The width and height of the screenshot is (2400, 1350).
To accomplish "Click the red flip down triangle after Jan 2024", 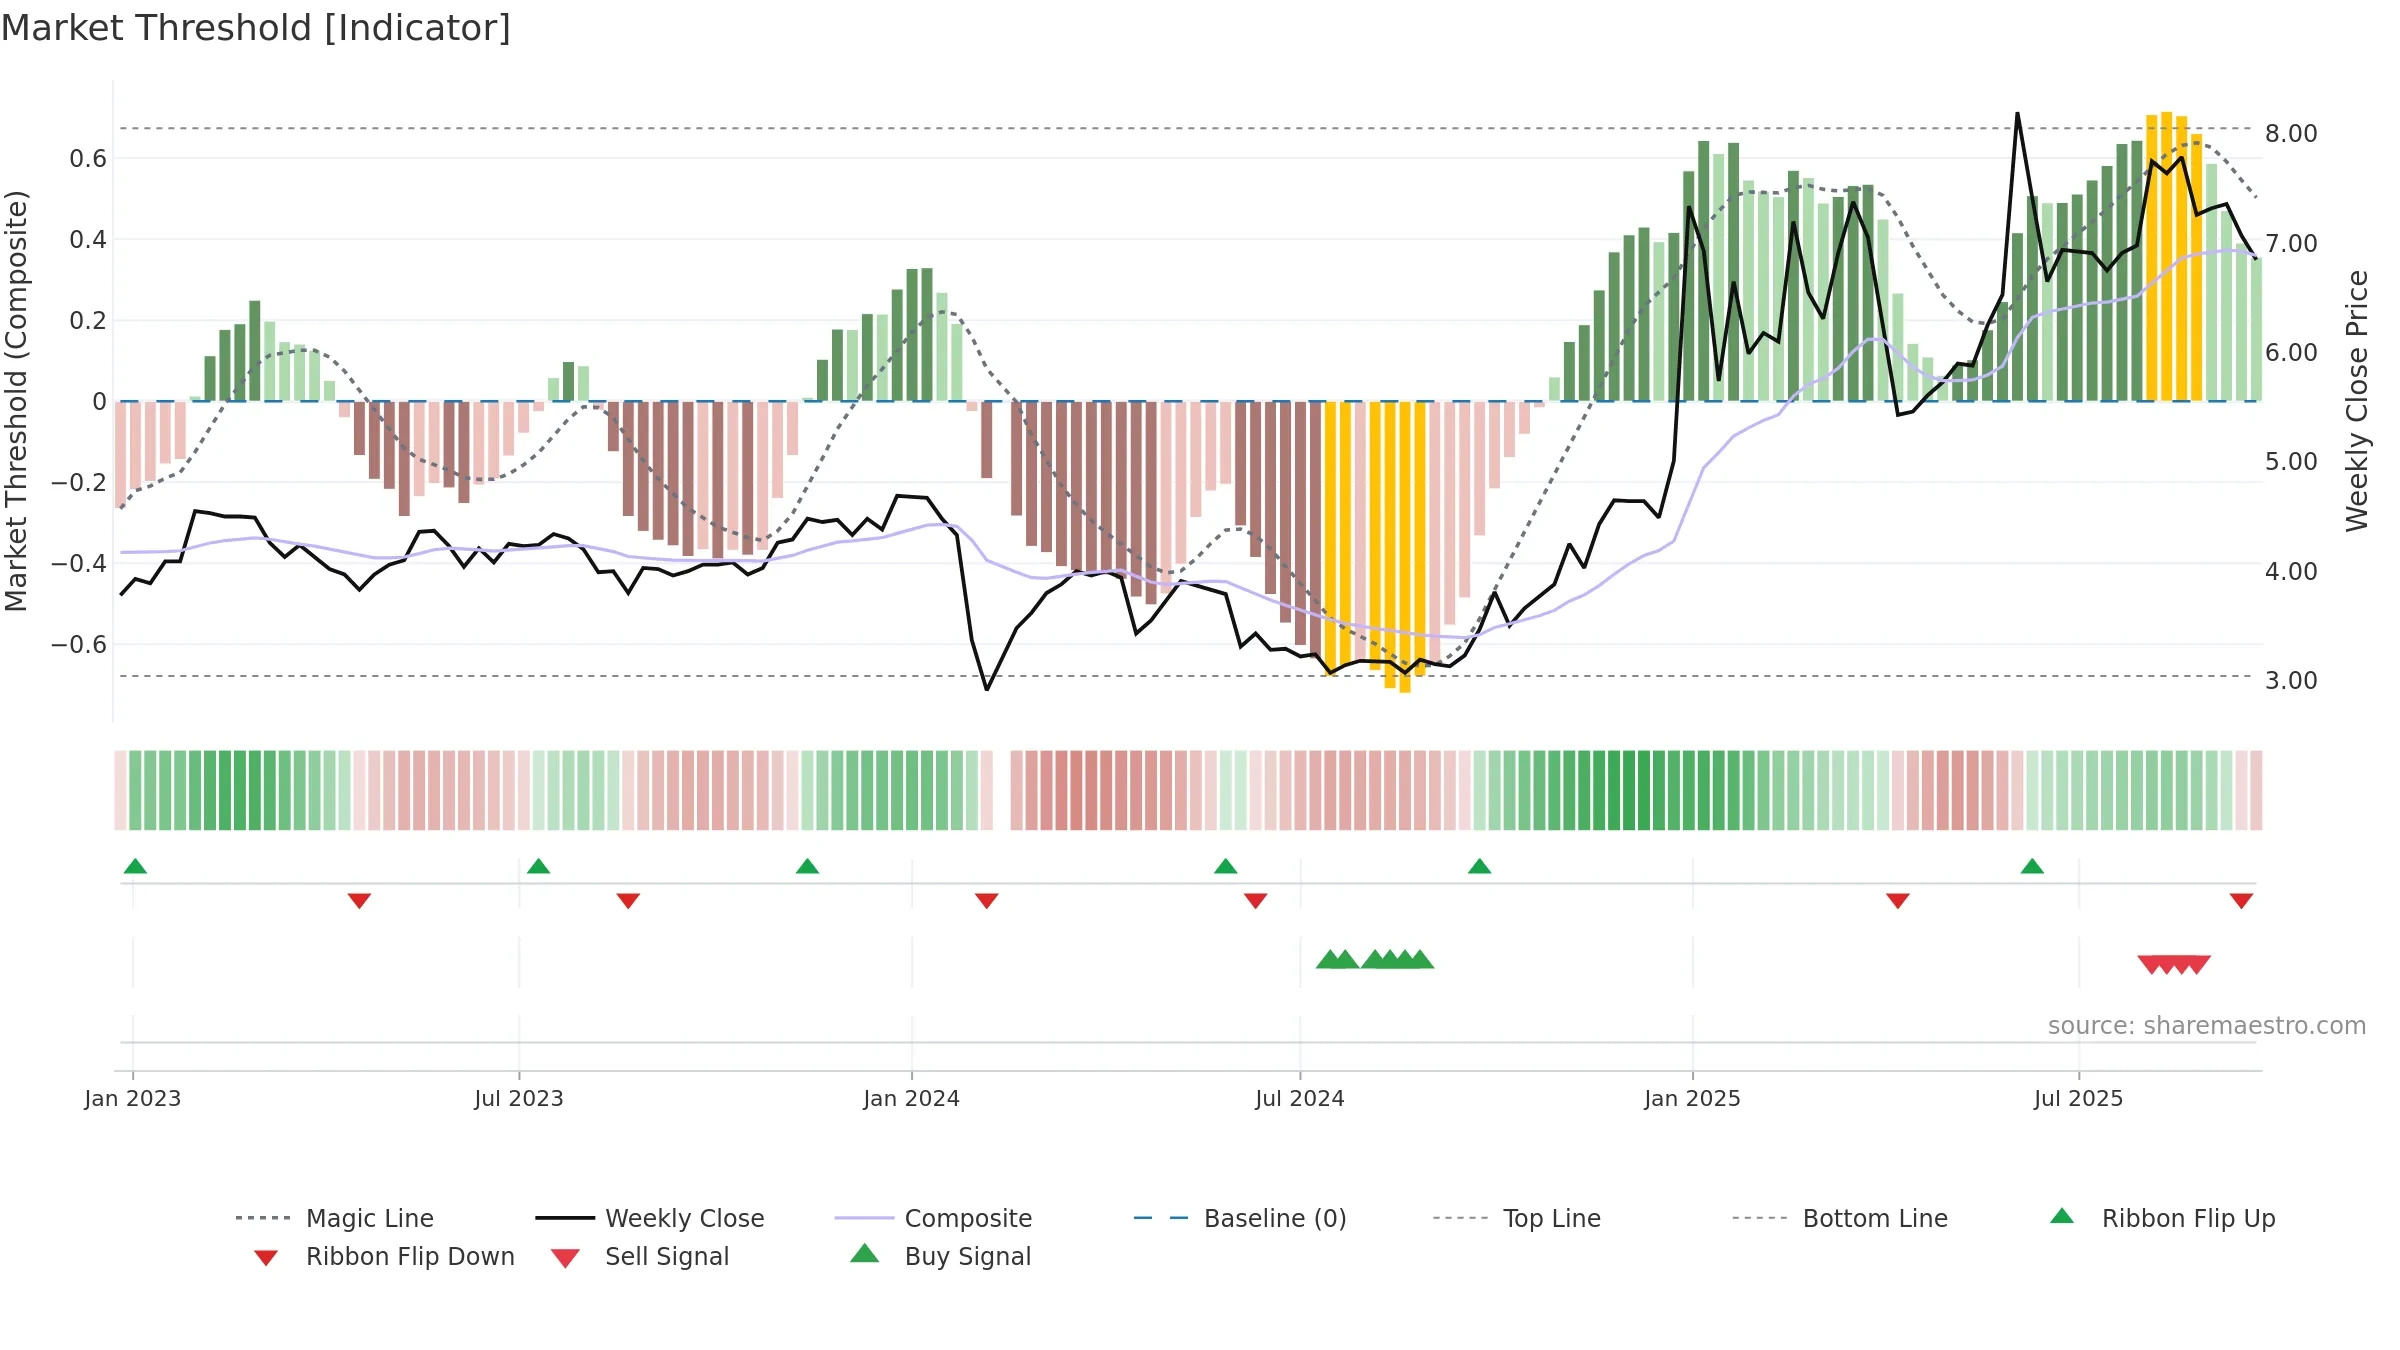I will 986,901.
